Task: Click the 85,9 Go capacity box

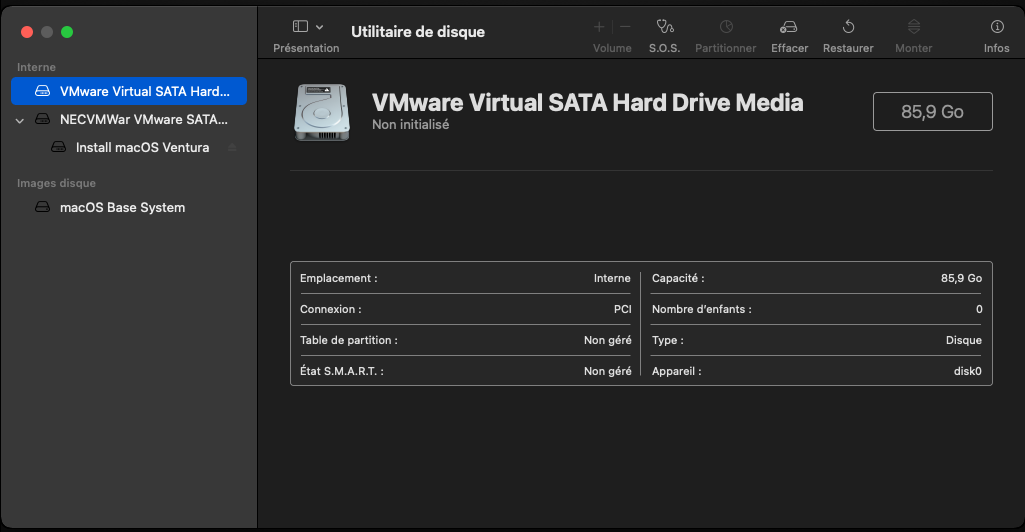Action: (x=932, y=112)
